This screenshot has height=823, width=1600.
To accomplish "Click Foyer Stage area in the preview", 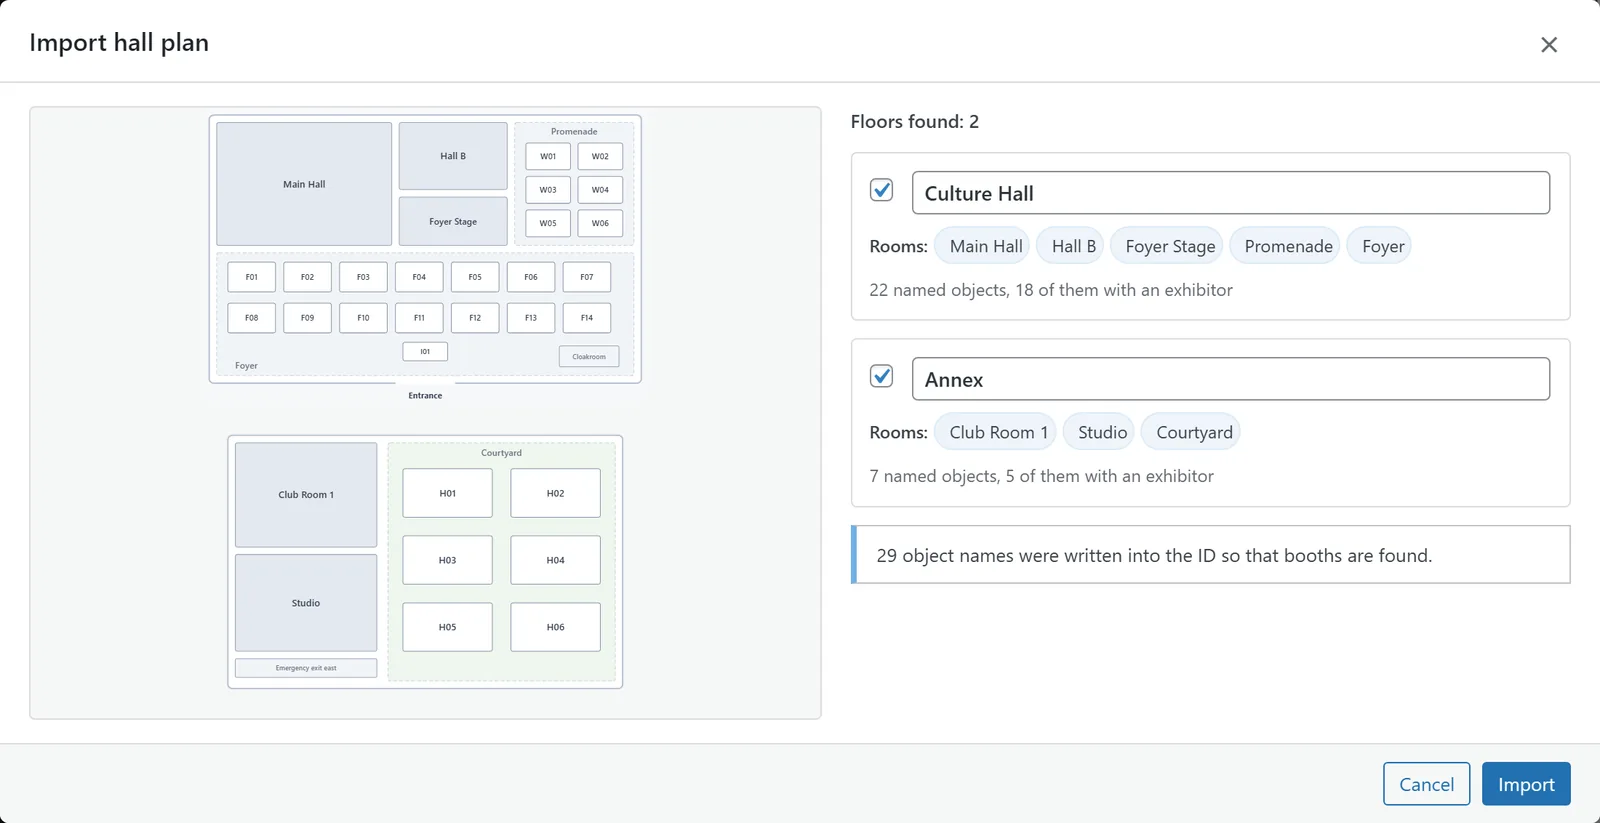I will click(x=453, y=222).
